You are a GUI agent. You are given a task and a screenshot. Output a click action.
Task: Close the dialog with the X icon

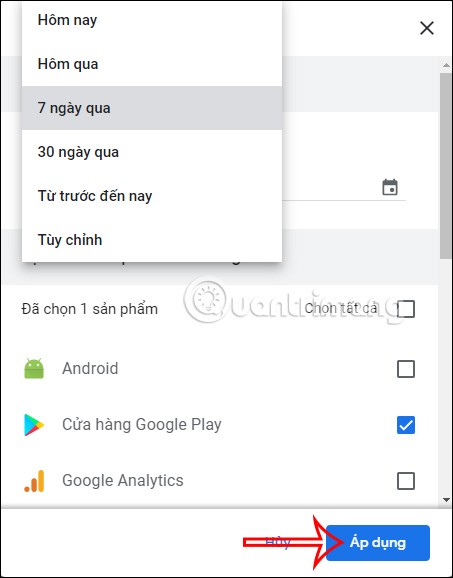click(427, 28)
